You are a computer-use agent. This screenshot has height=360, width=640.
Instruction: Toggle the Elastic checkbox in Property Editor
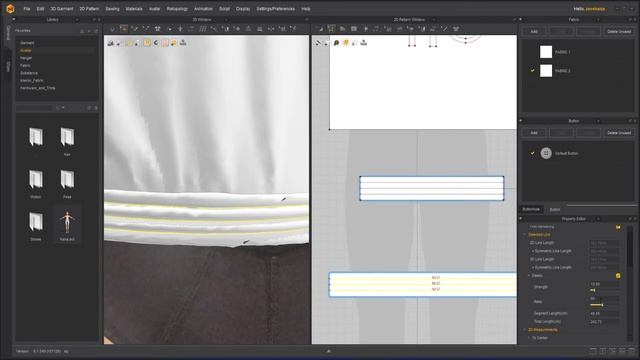(x=618, y=276)
